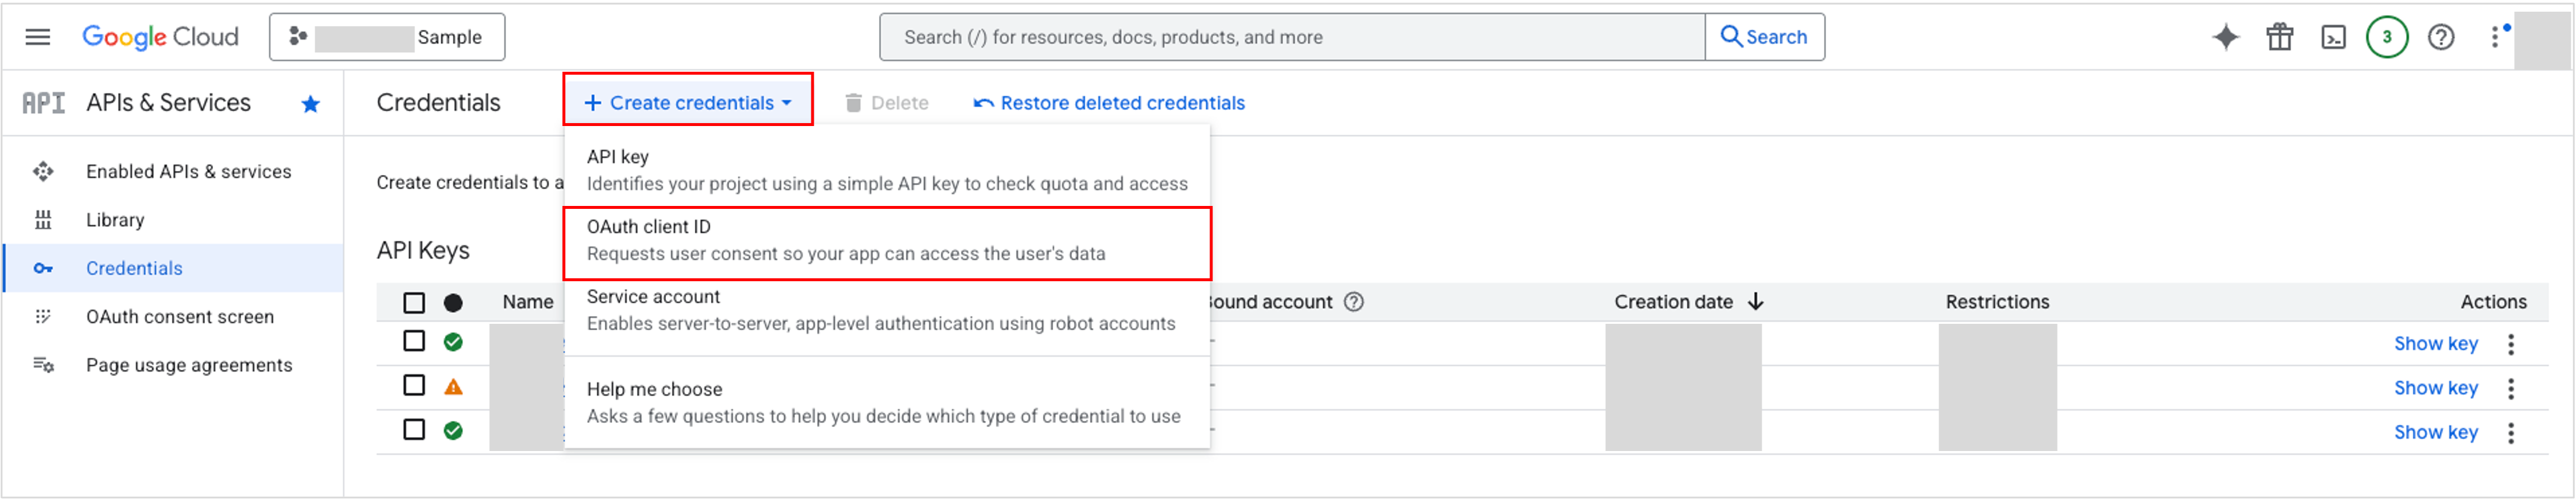
Task: Click the status dot column header
Action: (x=453, y=303)
